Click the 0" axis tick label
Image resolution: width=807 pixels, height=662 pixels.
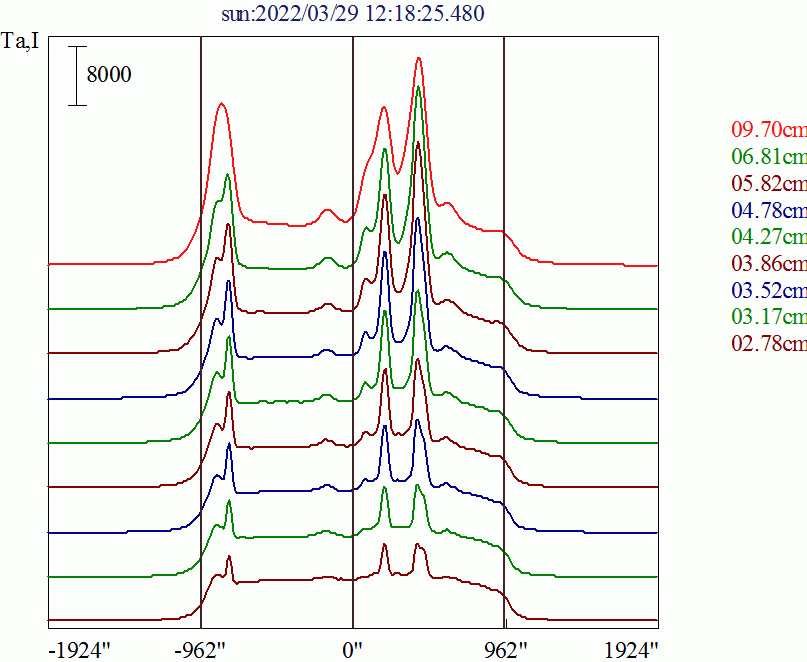pos(353,651)
